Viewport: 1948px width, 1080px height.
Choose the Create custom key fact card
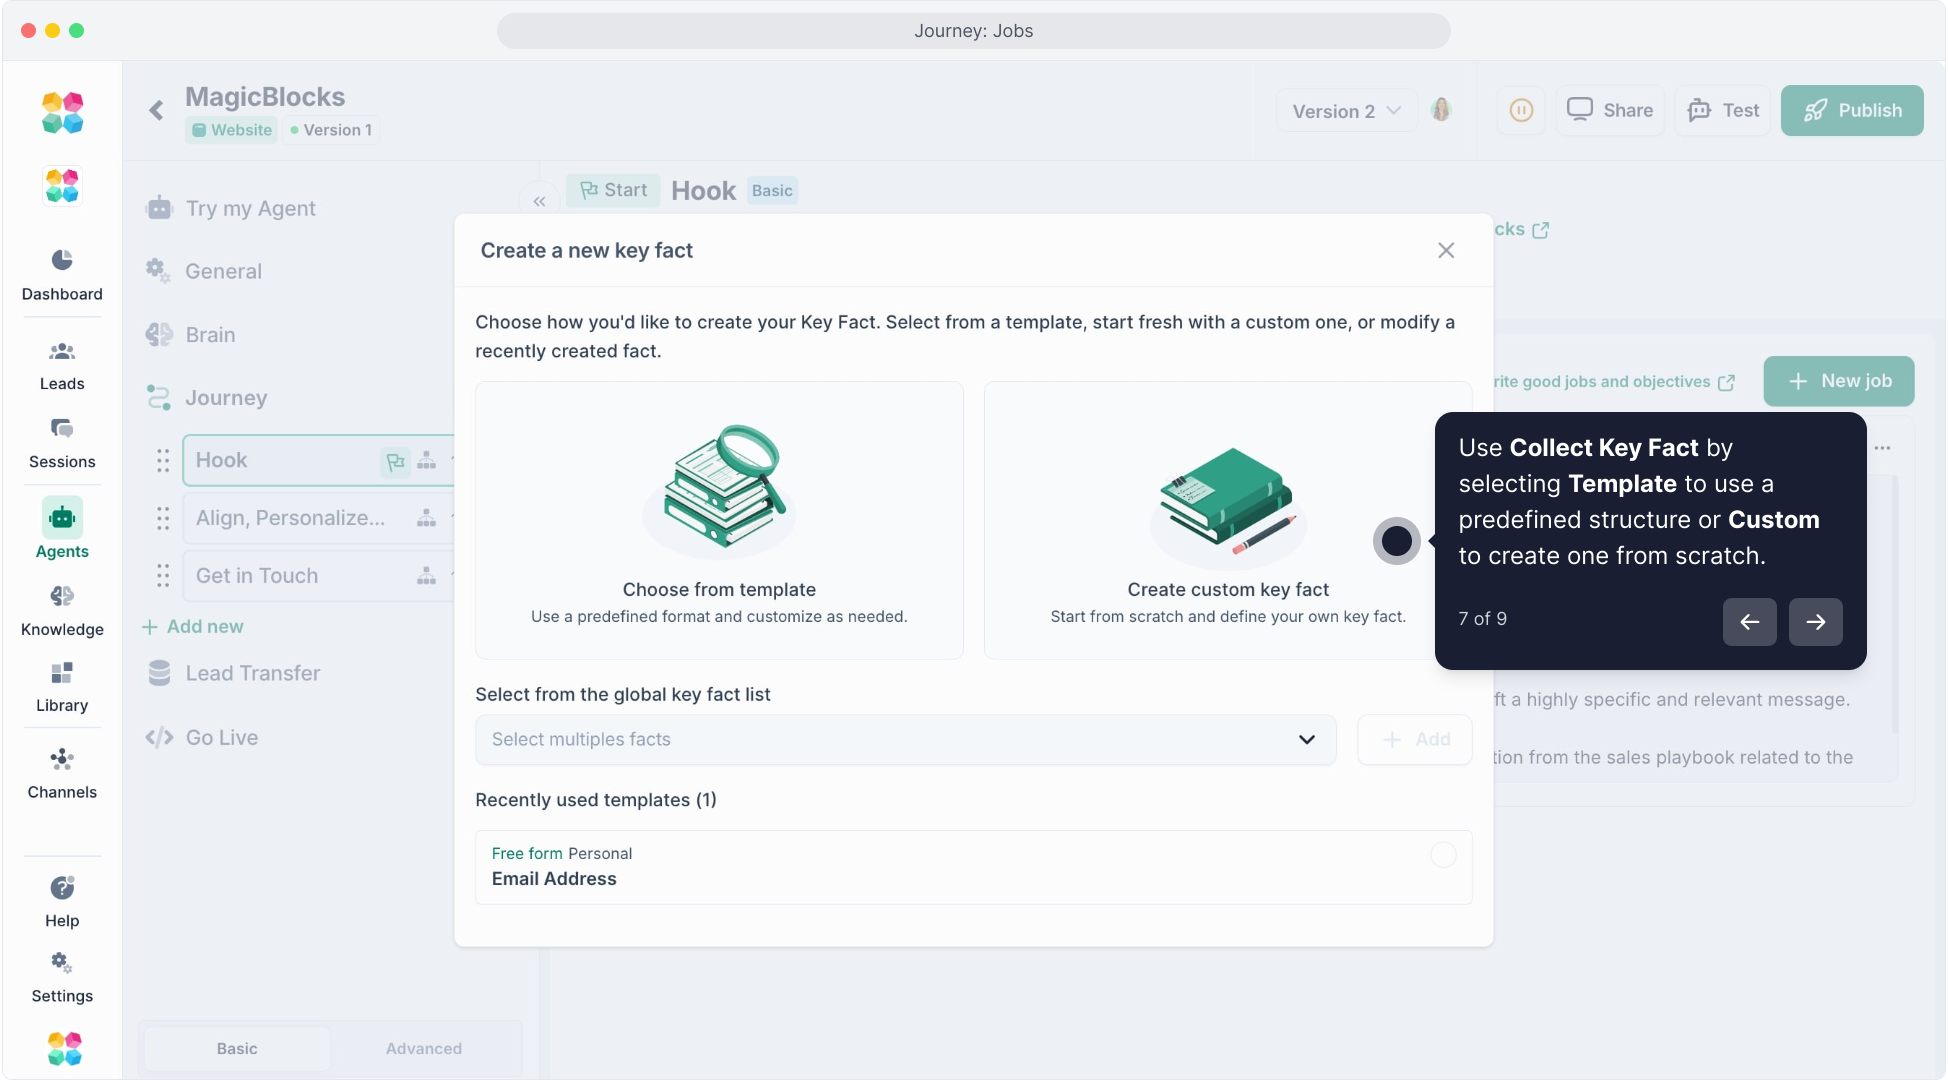[x=1227, y=520]
